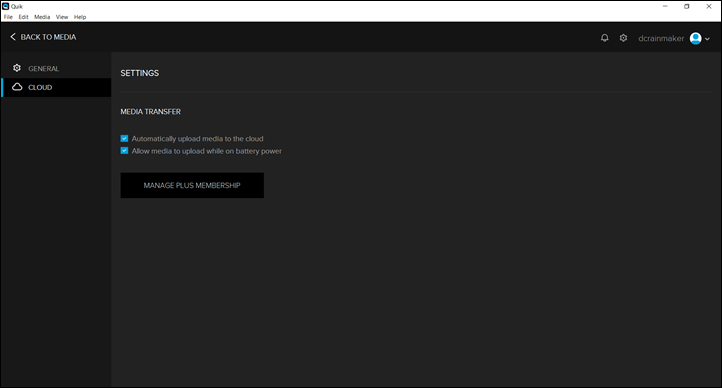722x388 pixels.
Task: Click the notifications bell icon
Action: click(605, 38)
